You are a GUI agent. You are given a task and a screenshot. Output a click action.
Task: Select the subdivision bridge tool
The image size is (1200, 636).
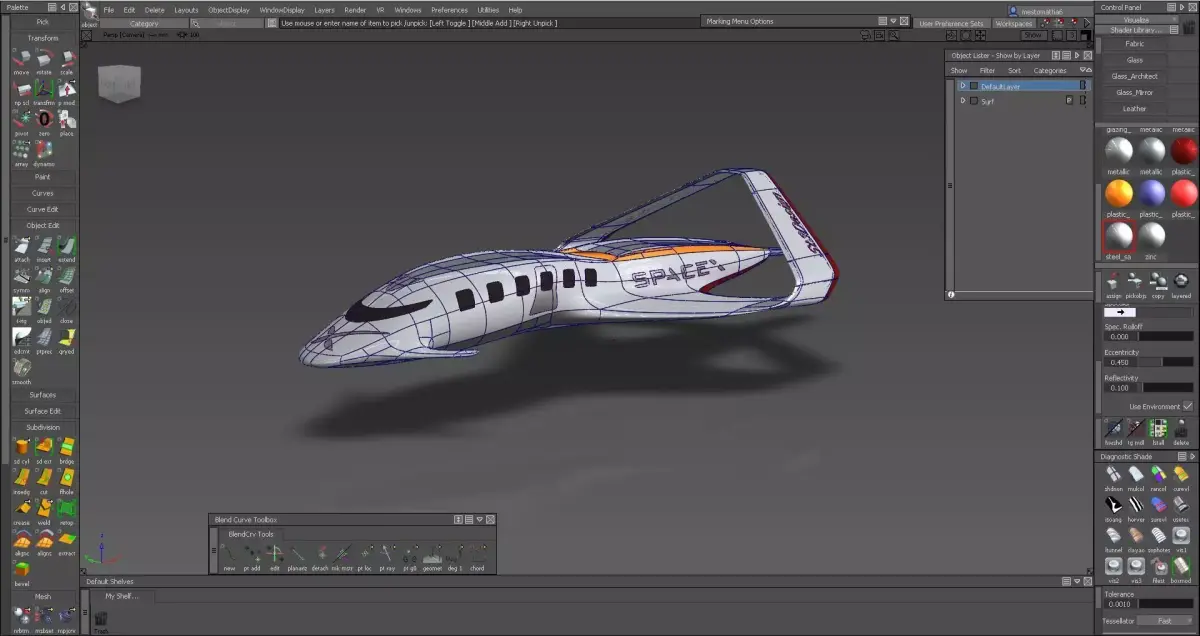coord(66,449)
